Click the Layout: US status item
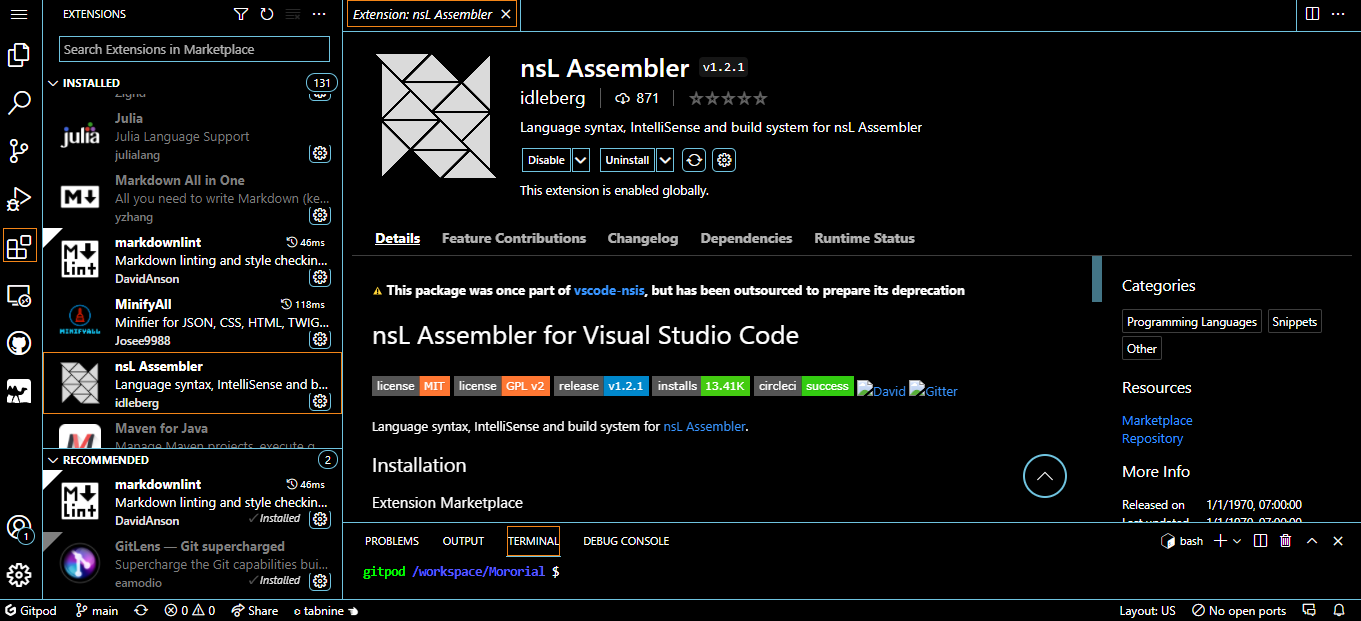 [x=1147, y=610]
